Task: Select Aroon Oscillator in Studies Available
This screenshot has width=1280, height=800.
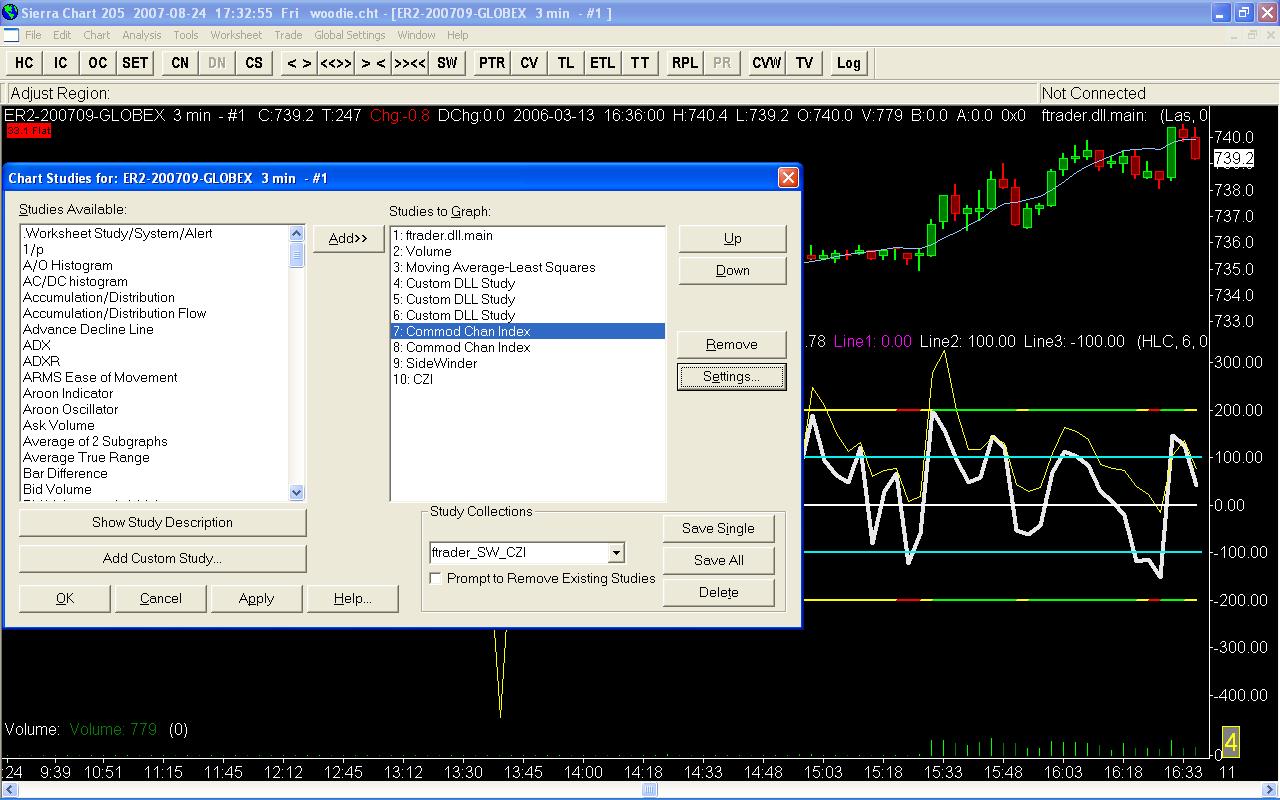Action: tap(70, 409)
